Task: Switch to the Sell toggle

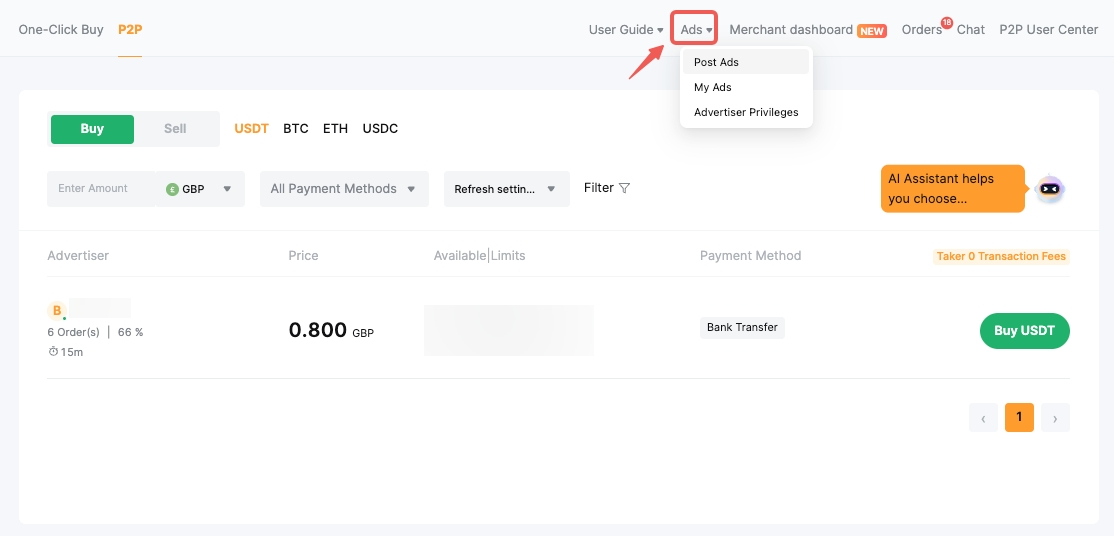Action: pyautogui.click(x=175, y=129)
